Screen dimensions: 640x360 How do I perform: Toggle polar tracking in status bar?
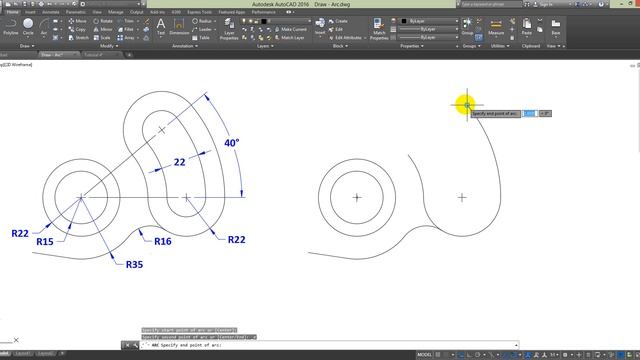(x=477, y=355)
